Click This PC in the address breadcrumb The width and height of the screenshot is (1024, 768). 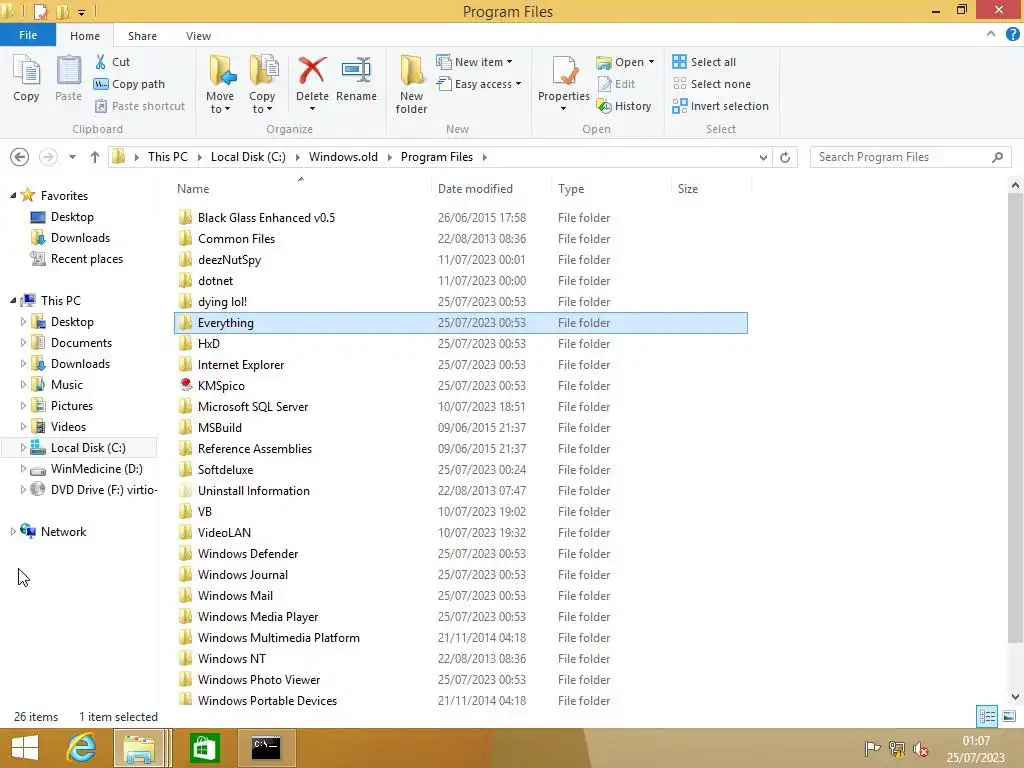[x=167, y=157]
